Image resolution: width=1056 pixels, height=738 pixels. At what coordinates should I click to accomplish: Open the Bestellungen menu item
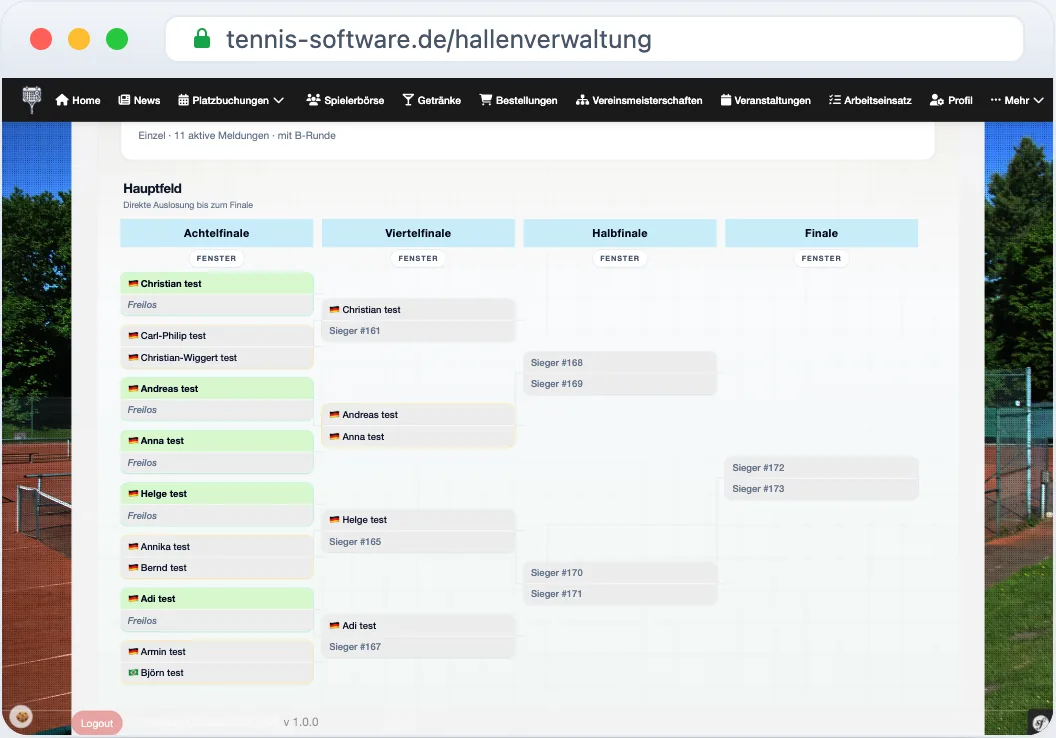click(519, 100)
